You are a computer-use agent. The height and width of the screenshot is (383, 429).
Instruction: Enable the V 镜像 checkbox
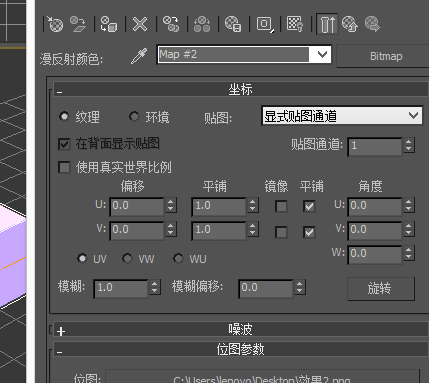[281, 232]
